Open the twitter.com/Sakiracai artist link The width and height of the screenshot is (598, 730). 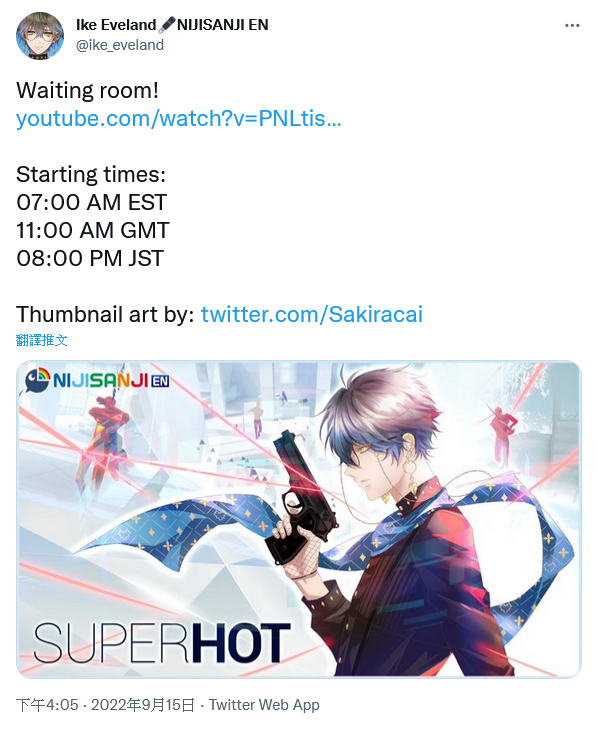pyautogui.click(x=312, y=314)
